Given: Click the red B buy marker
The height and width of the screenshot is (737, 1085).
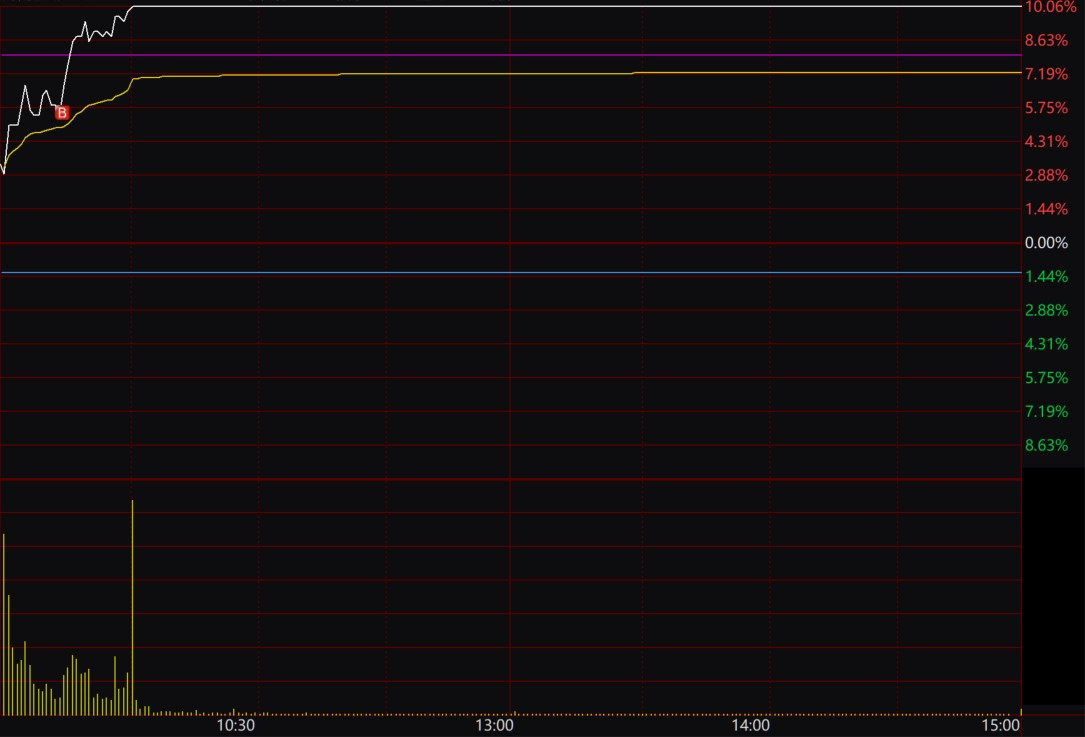Looking at the screenshot, I should click(x=62, y=113).
